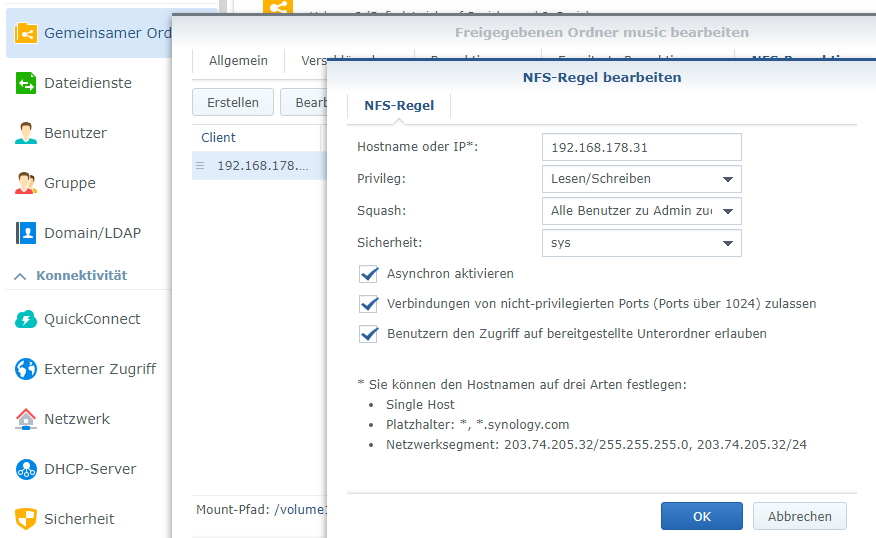Select the NFS-Regel tab

click(399, 106)
